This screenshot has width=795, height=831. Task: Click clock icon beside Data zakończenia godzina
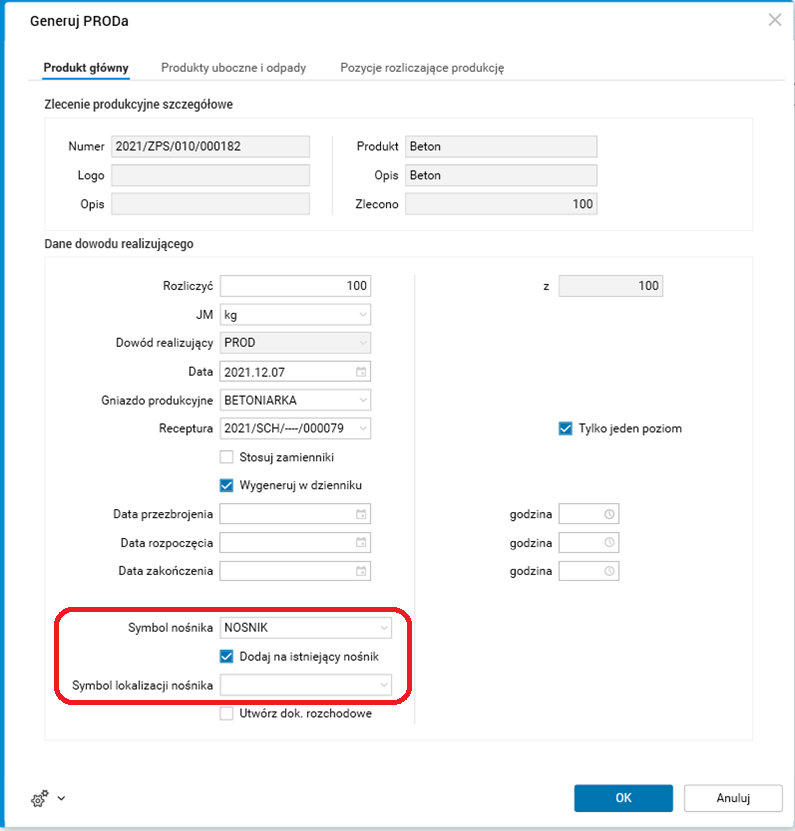coord(608,572)
